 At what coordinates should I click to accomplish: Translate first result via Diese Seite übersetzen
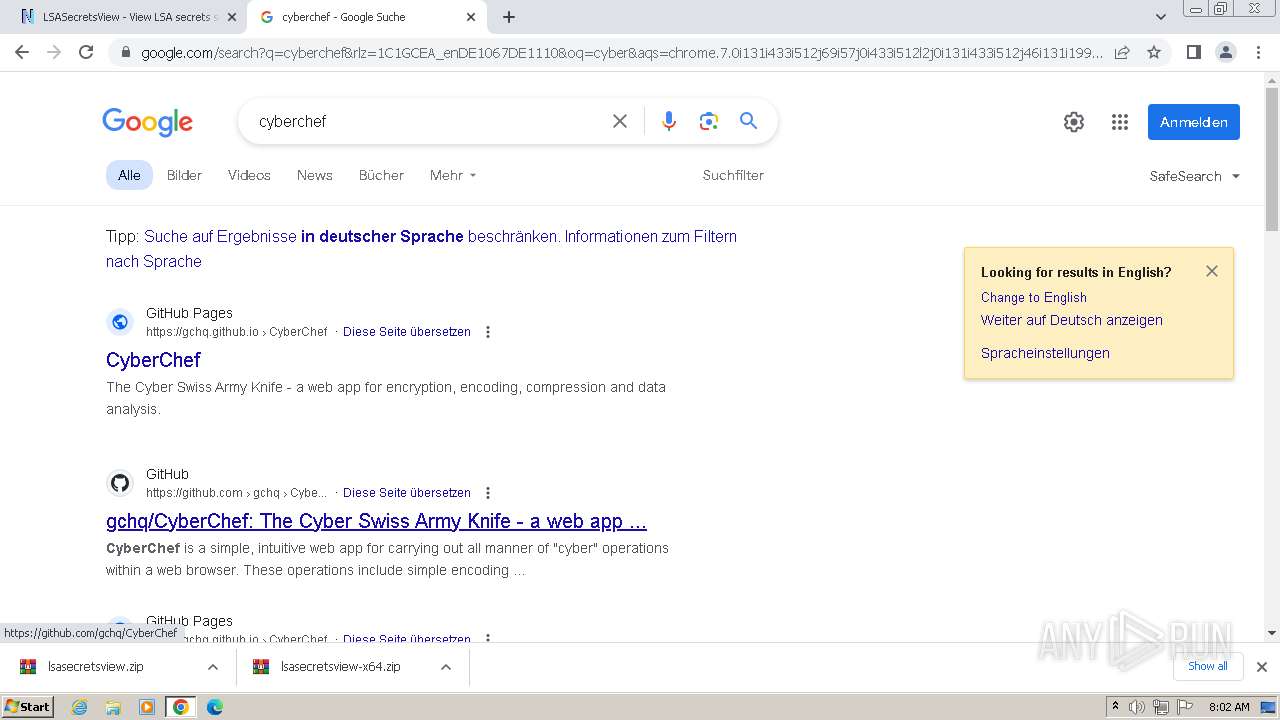coord(406,332)
